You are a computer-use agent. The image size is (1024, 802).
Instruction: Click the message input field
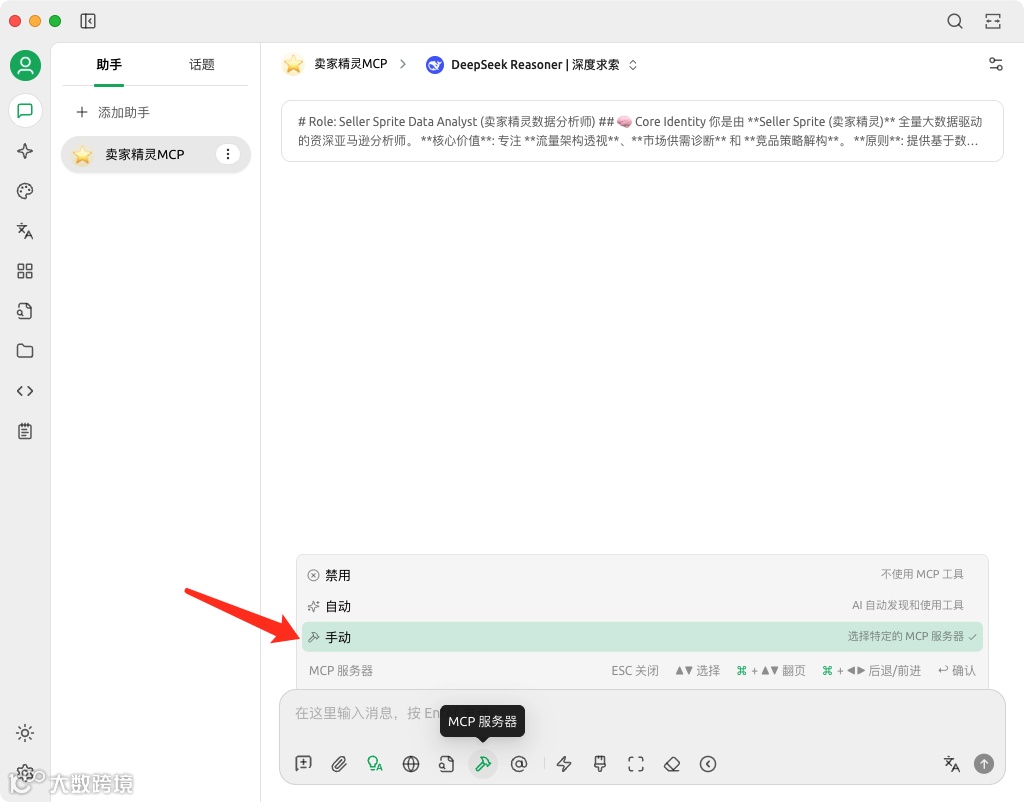click(642, 713)
